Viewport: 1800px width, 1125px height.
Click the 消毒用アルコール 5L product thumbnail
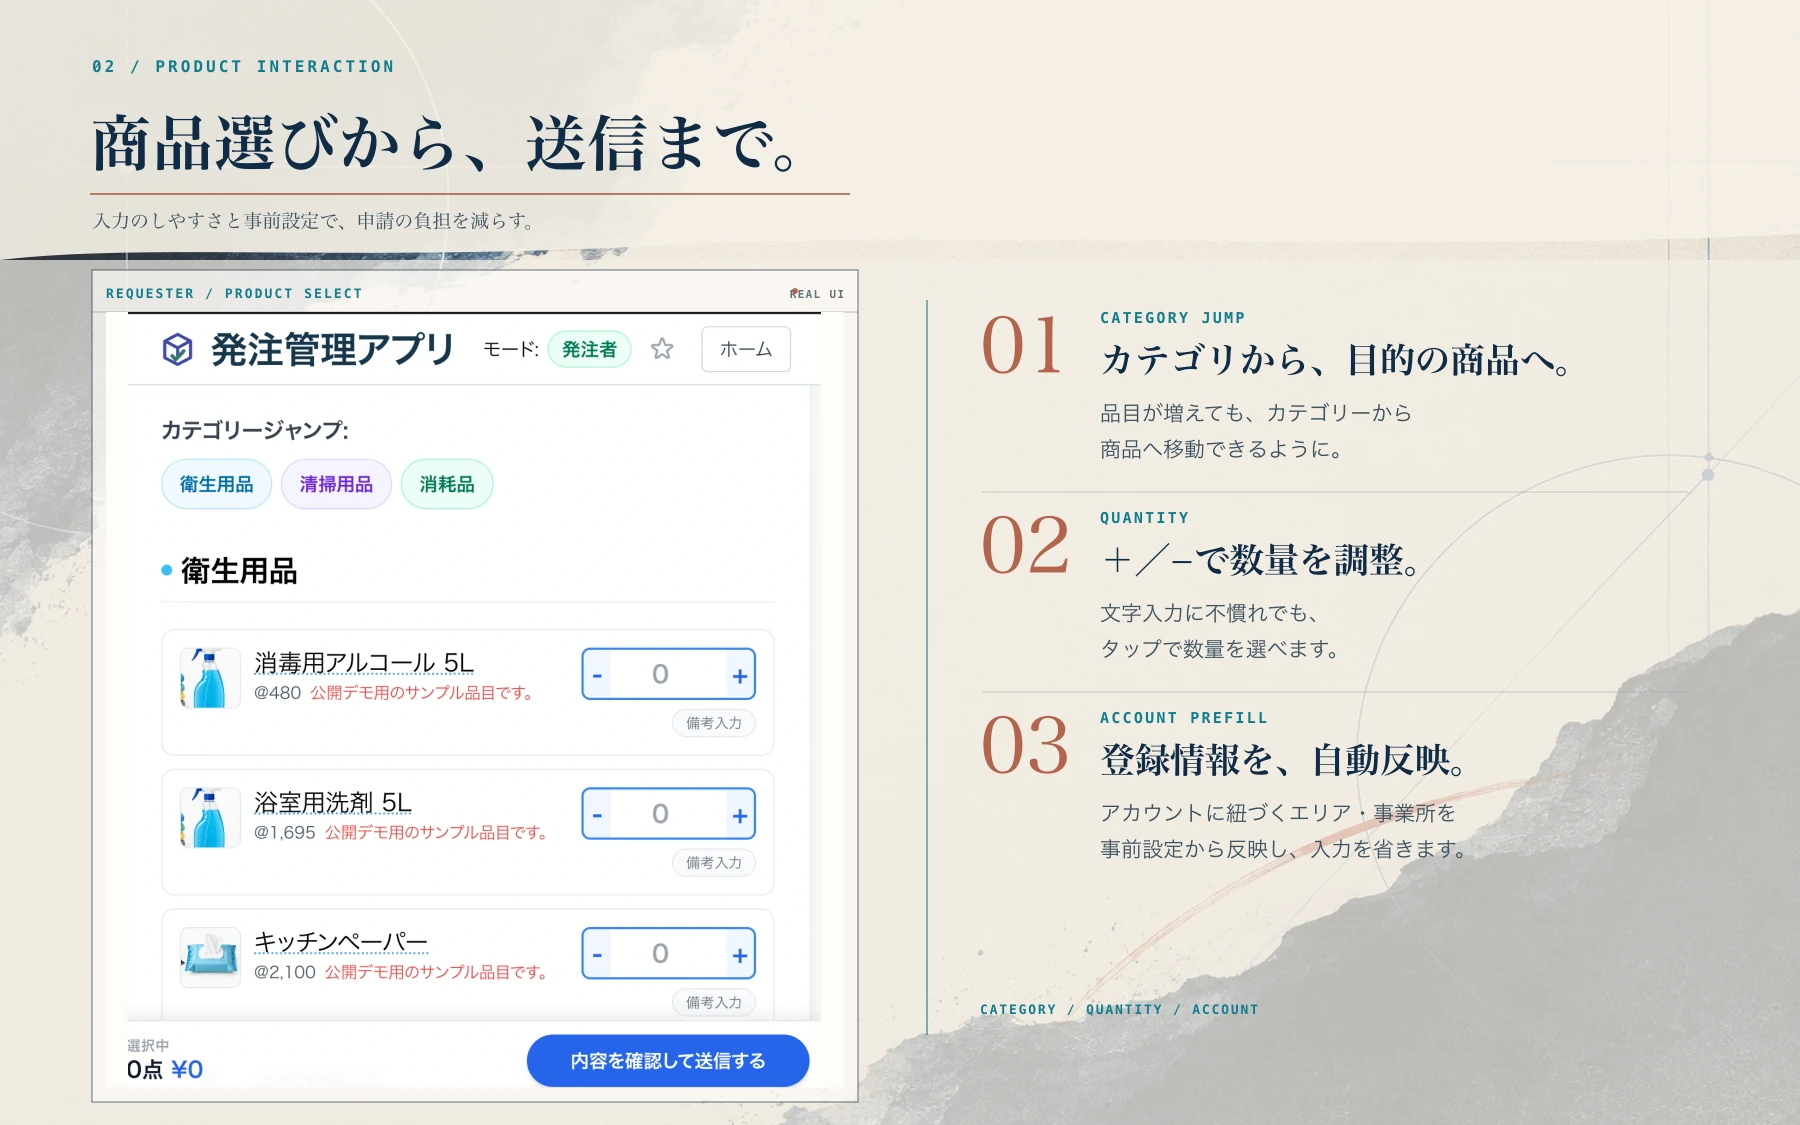[210, 678]
